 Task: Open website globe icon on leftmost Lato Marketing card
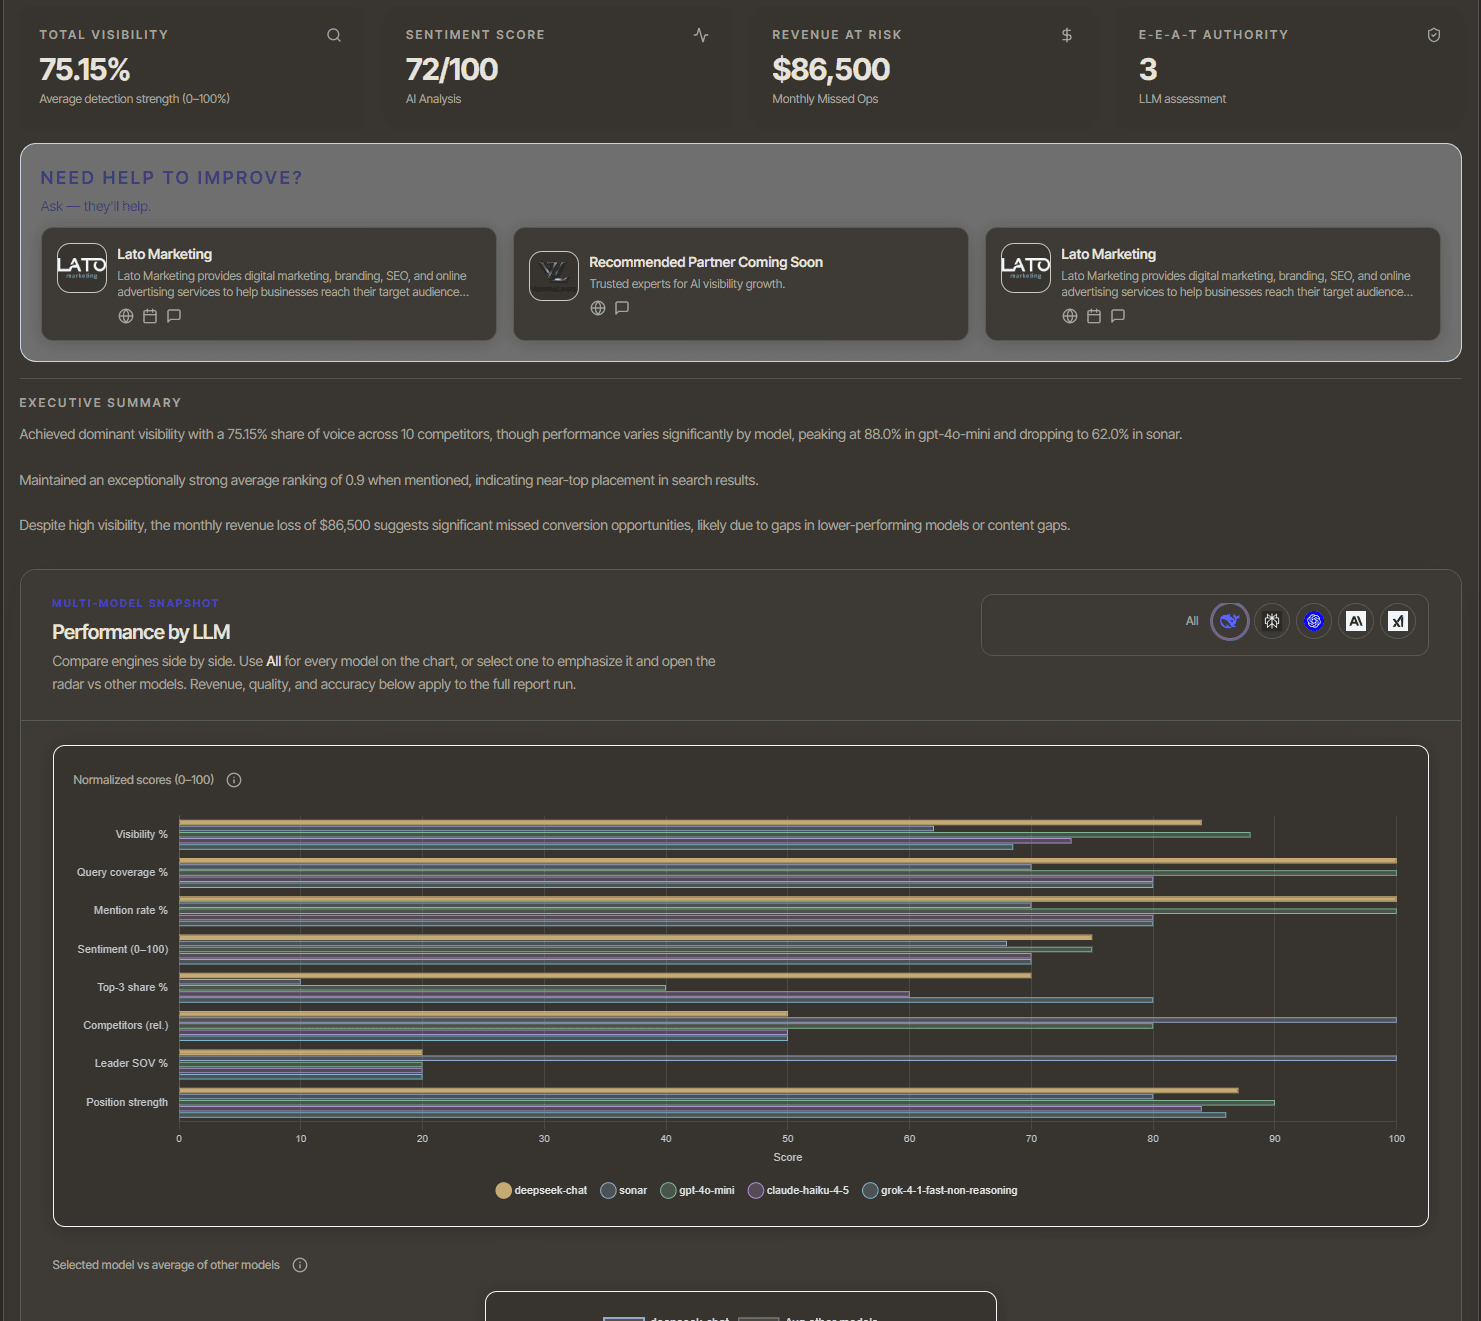click(126, 316)
